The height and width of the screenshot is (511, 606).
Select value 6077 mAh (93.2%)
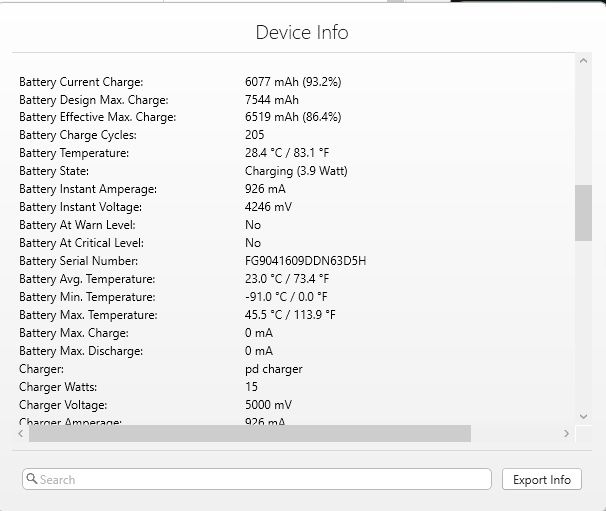pos(293,82)
